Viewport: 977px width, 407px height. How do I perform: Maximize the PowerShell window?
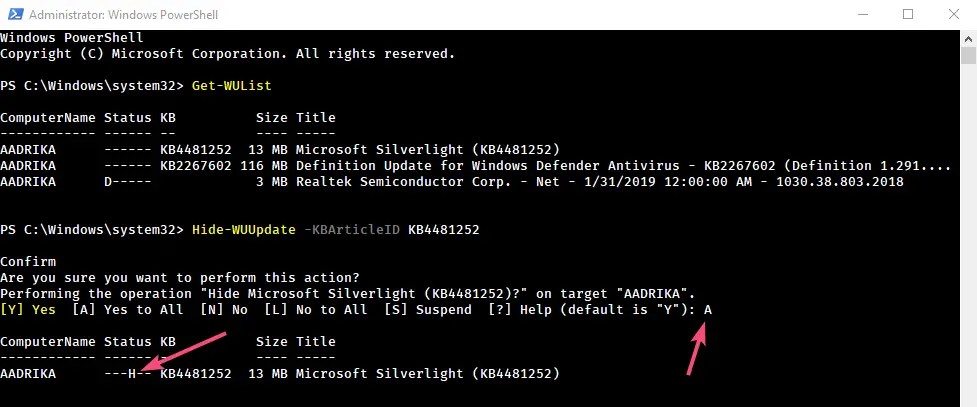[908, 14]
